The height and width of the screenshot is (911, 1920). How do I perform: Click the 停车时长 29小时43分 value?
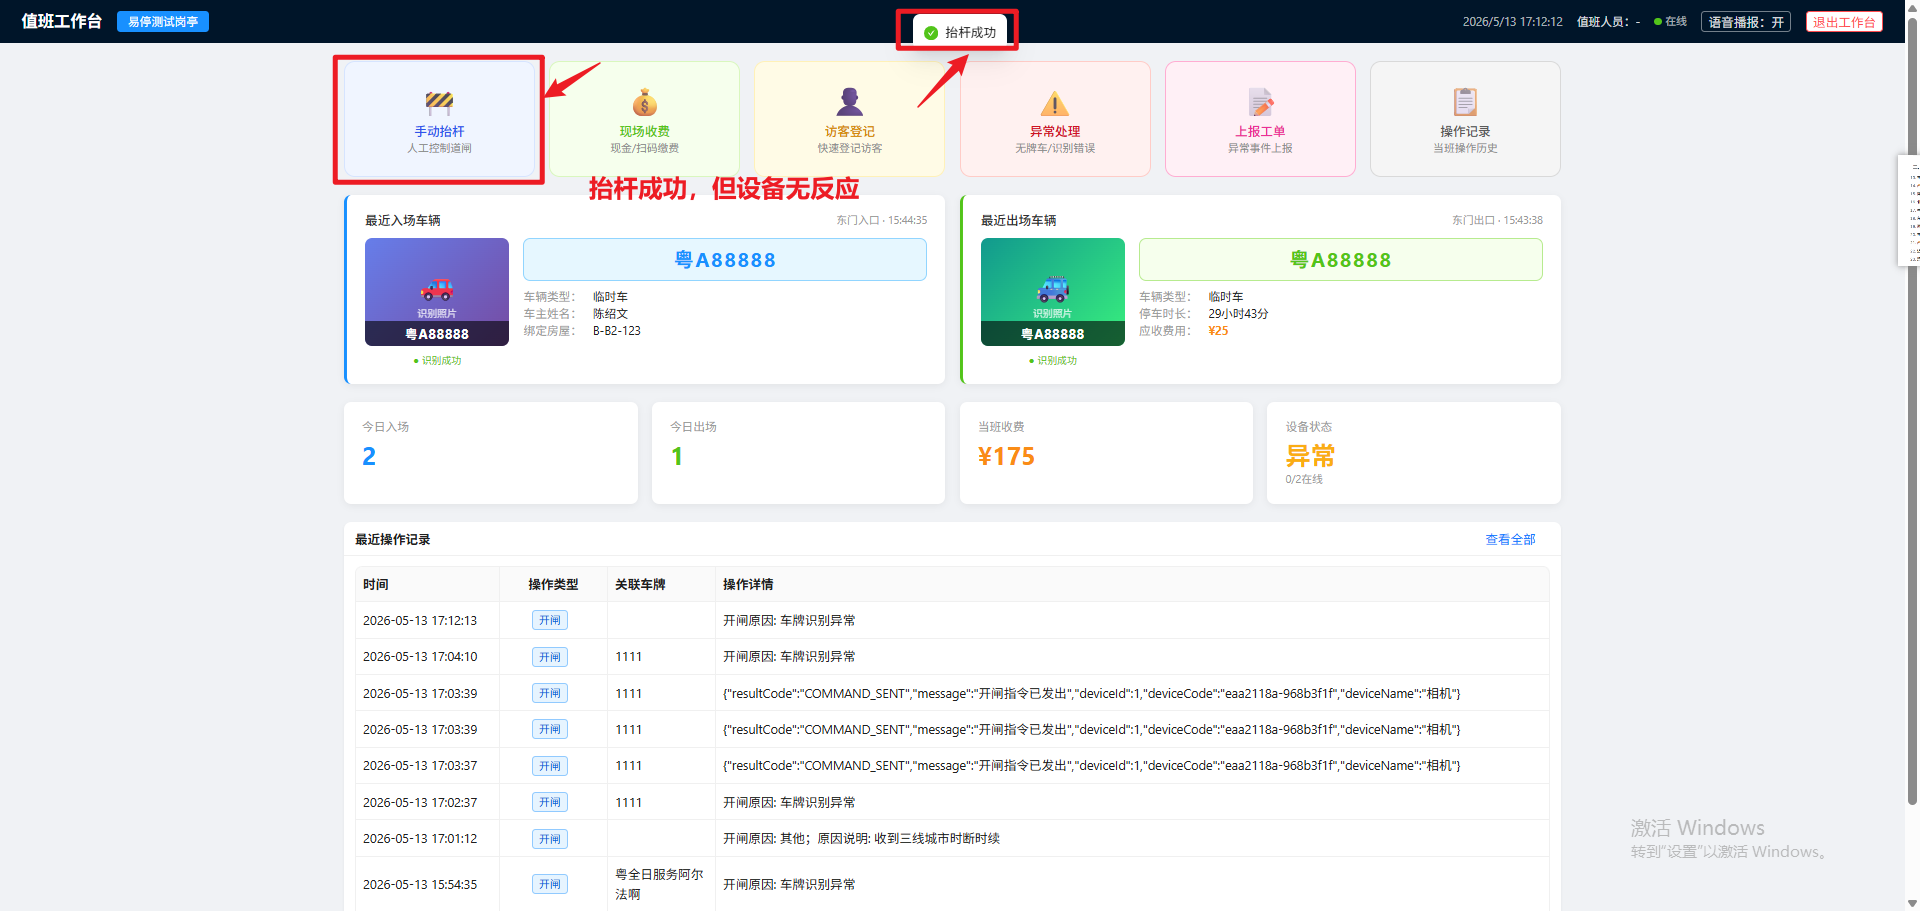[1238, 314]
